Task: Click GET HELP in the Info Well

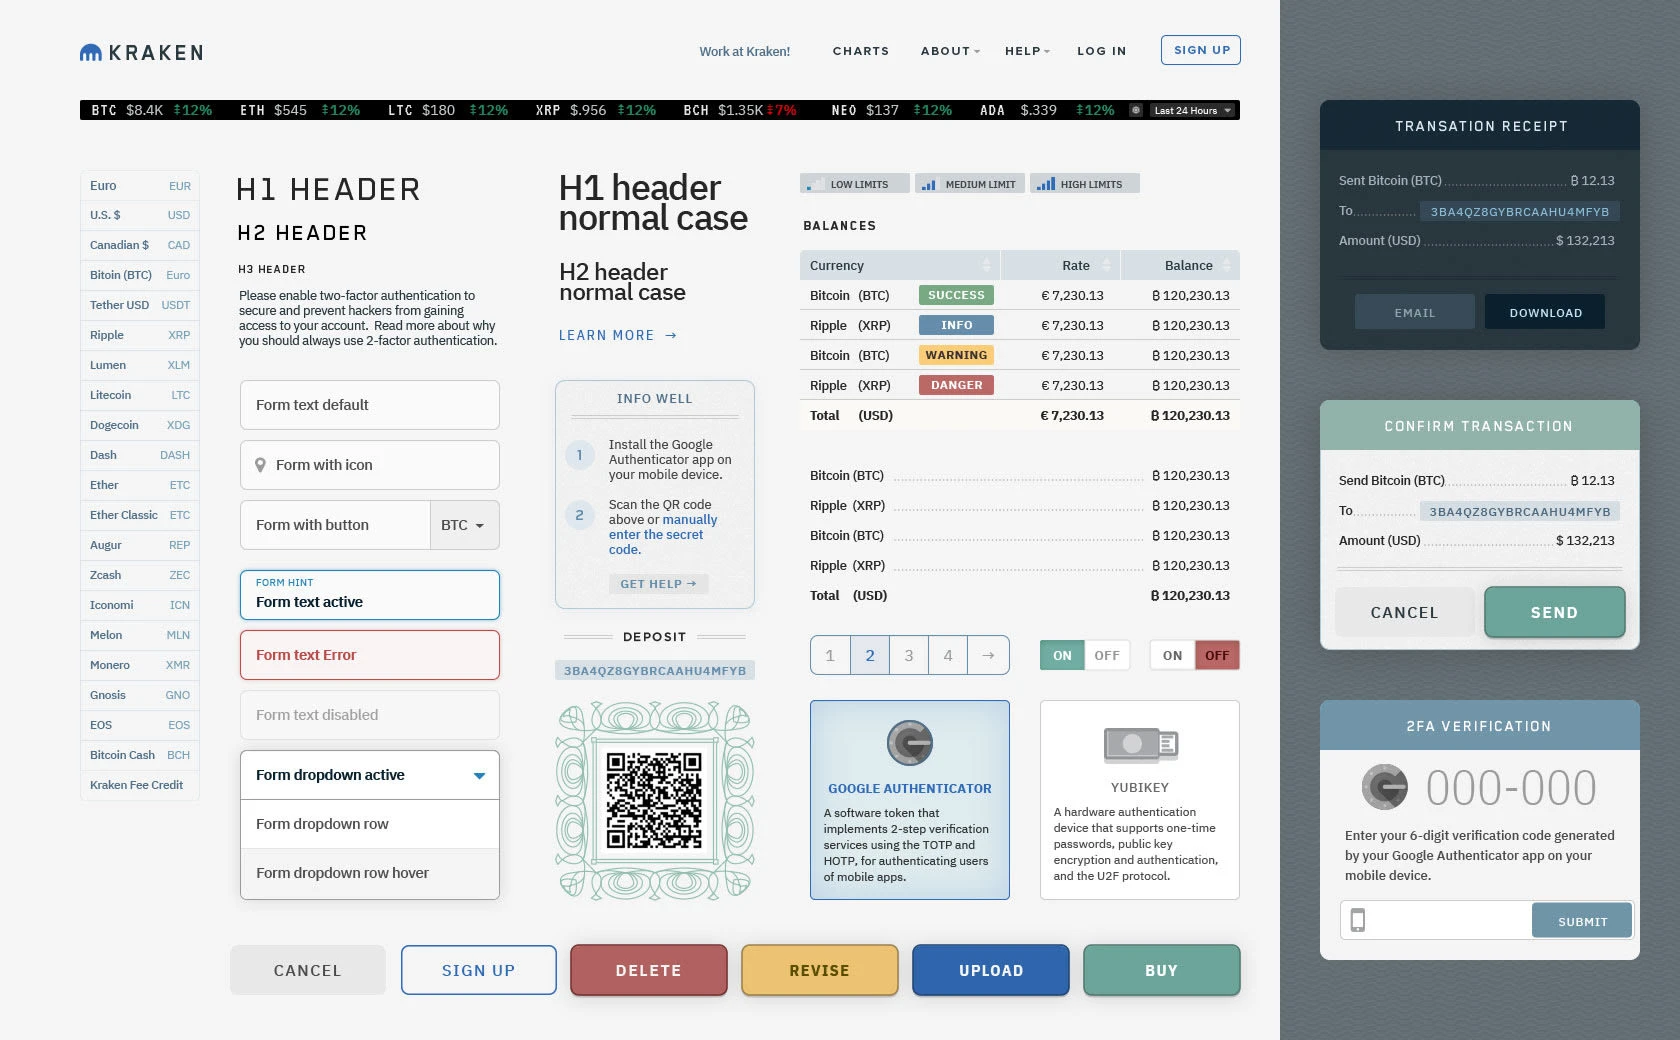Action: pyautogui.click(x=658, y=584)
